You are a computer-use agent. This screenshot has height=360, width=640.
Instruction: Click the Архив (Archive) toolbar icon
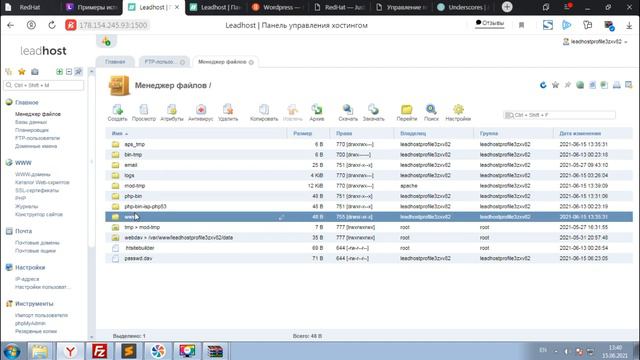pos(317,112)
